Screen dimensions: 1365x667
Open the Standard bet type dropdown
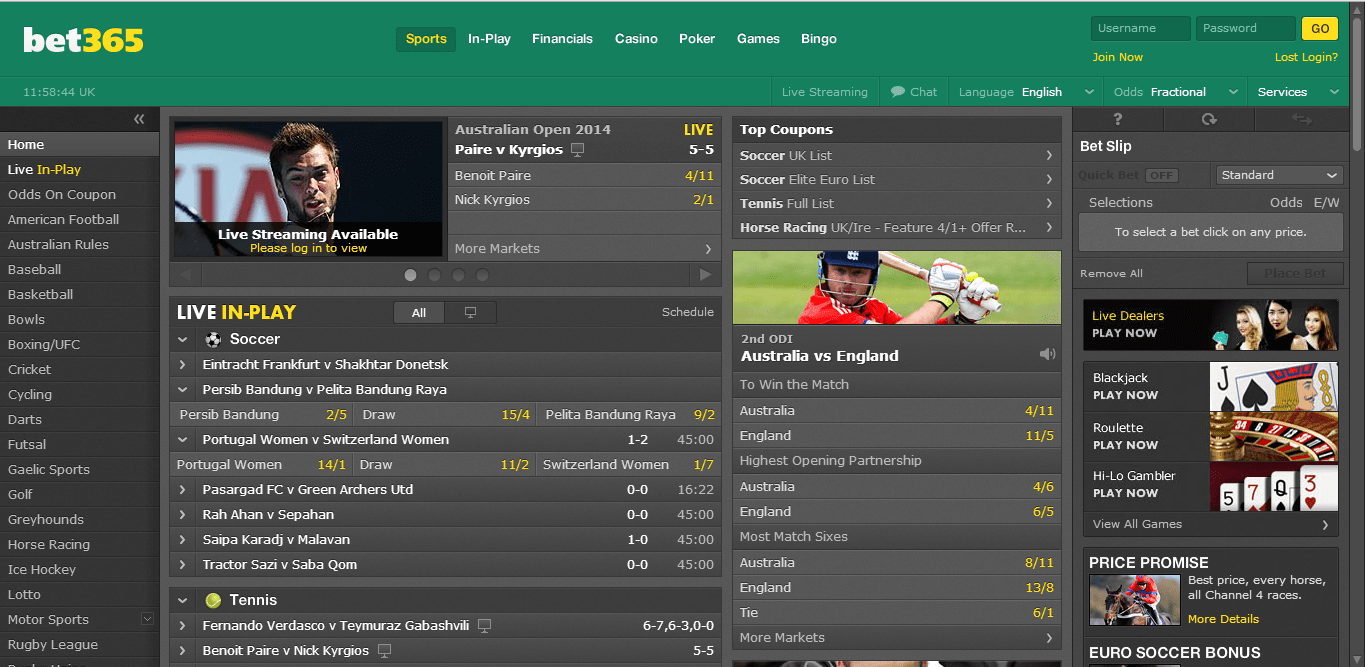pyautogui.click(x=1278, y=175)
